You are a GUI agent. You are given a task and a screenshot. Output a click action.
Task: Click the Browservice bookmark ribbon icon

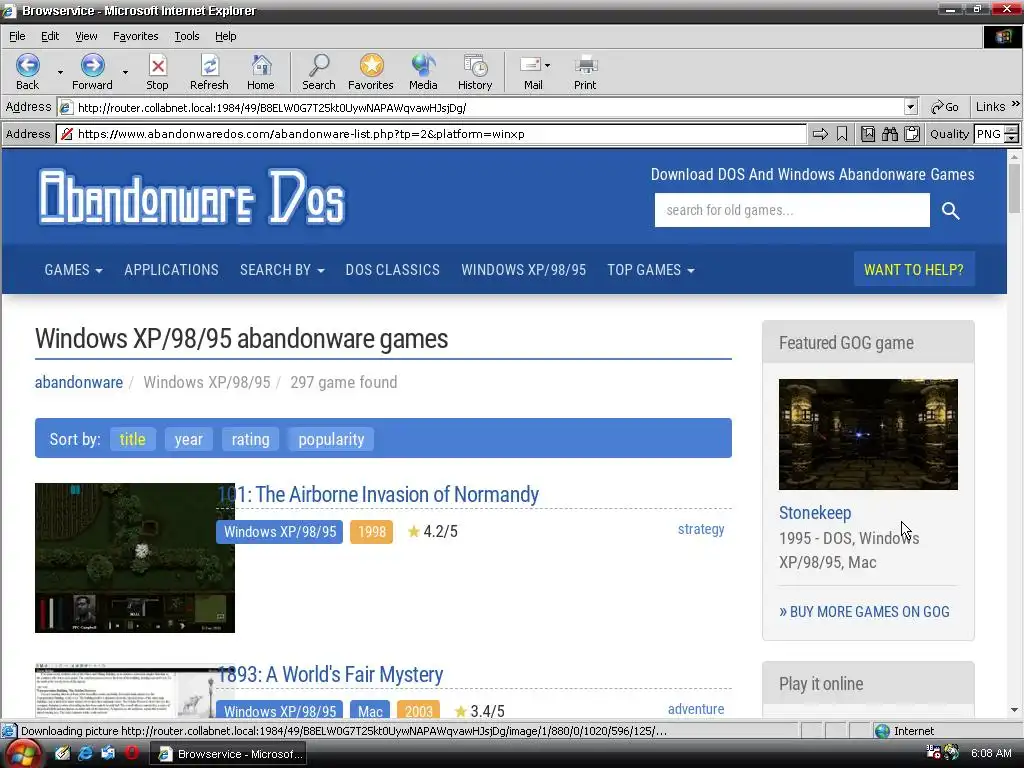coord(842,134)
